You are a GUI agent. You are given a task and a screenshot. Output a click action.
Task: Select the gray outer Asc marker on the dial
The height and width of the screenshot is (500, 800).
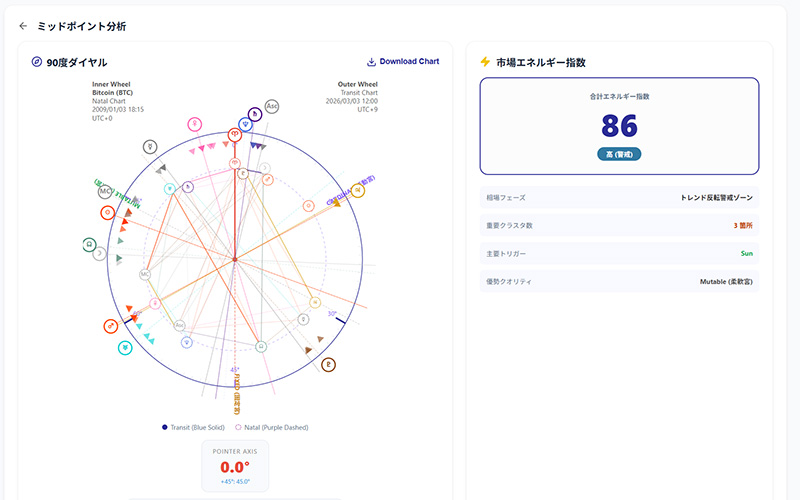coord(271,107)
